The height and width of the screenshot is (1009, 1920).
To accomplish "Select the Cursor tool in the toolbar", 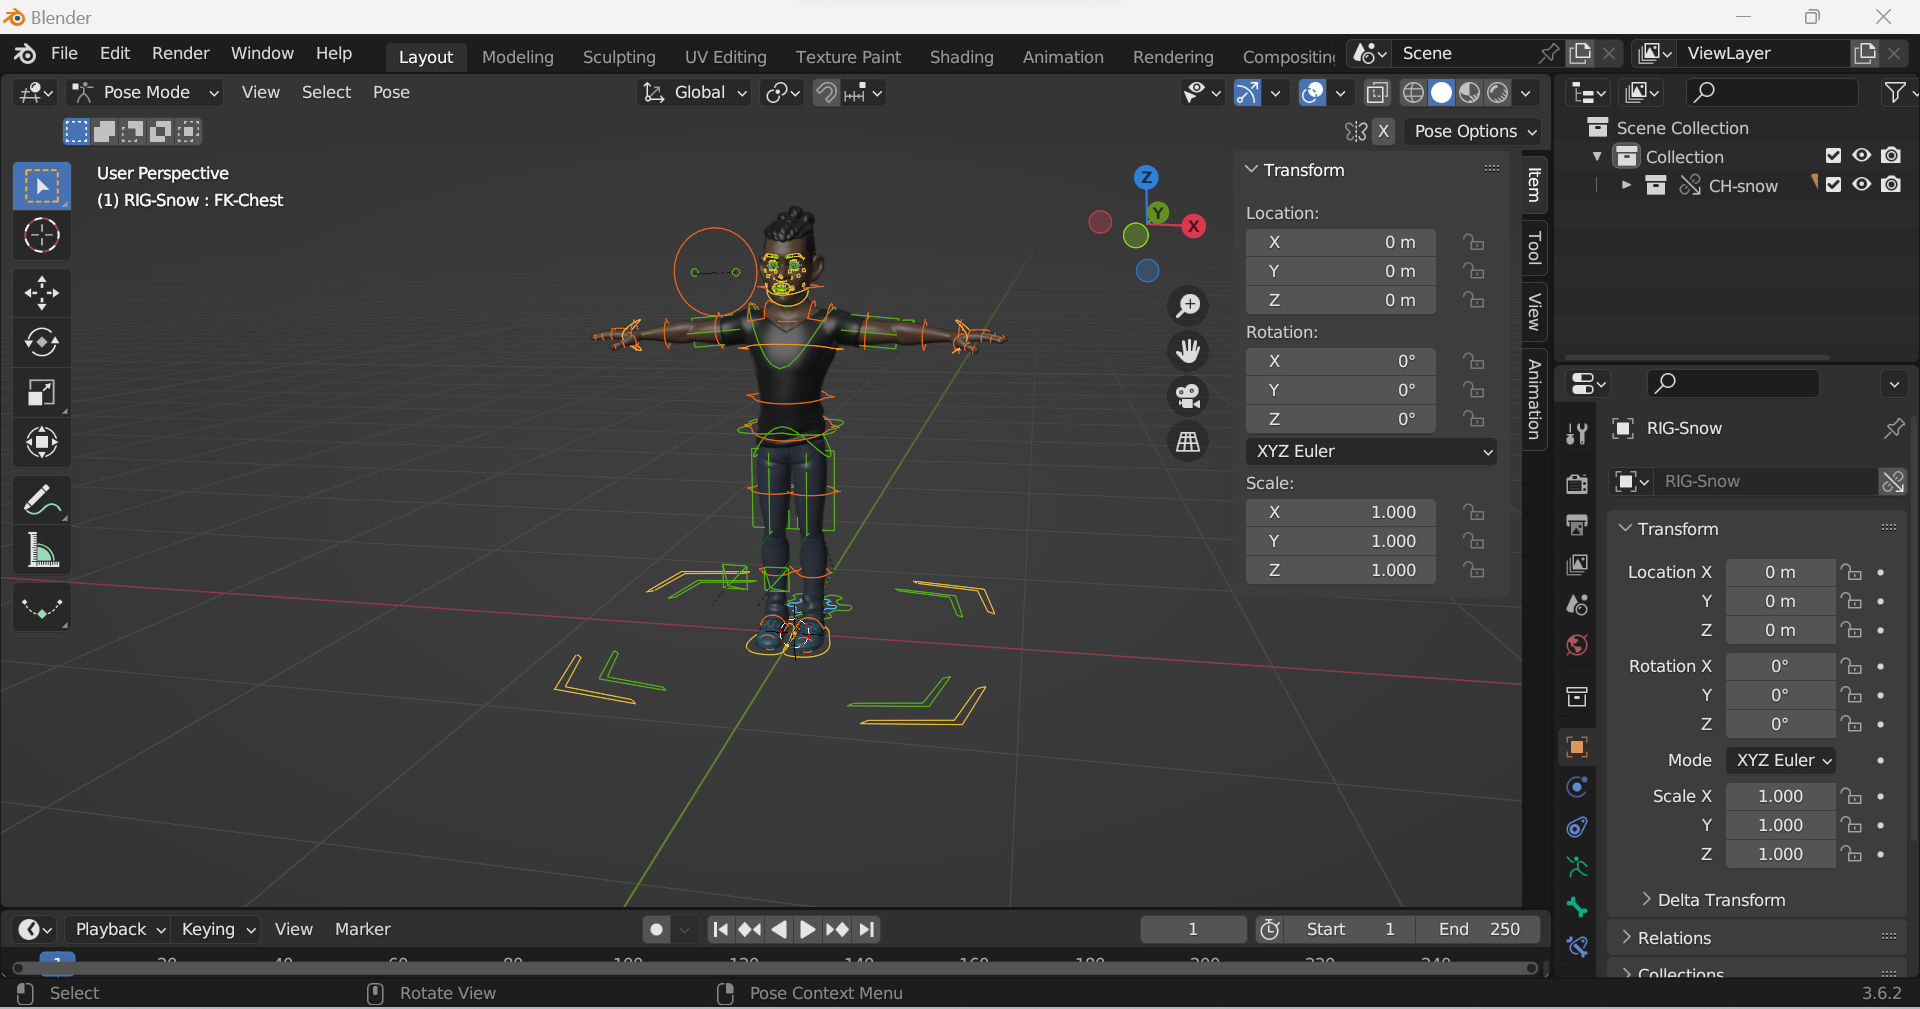I will [x=41, y=236].
